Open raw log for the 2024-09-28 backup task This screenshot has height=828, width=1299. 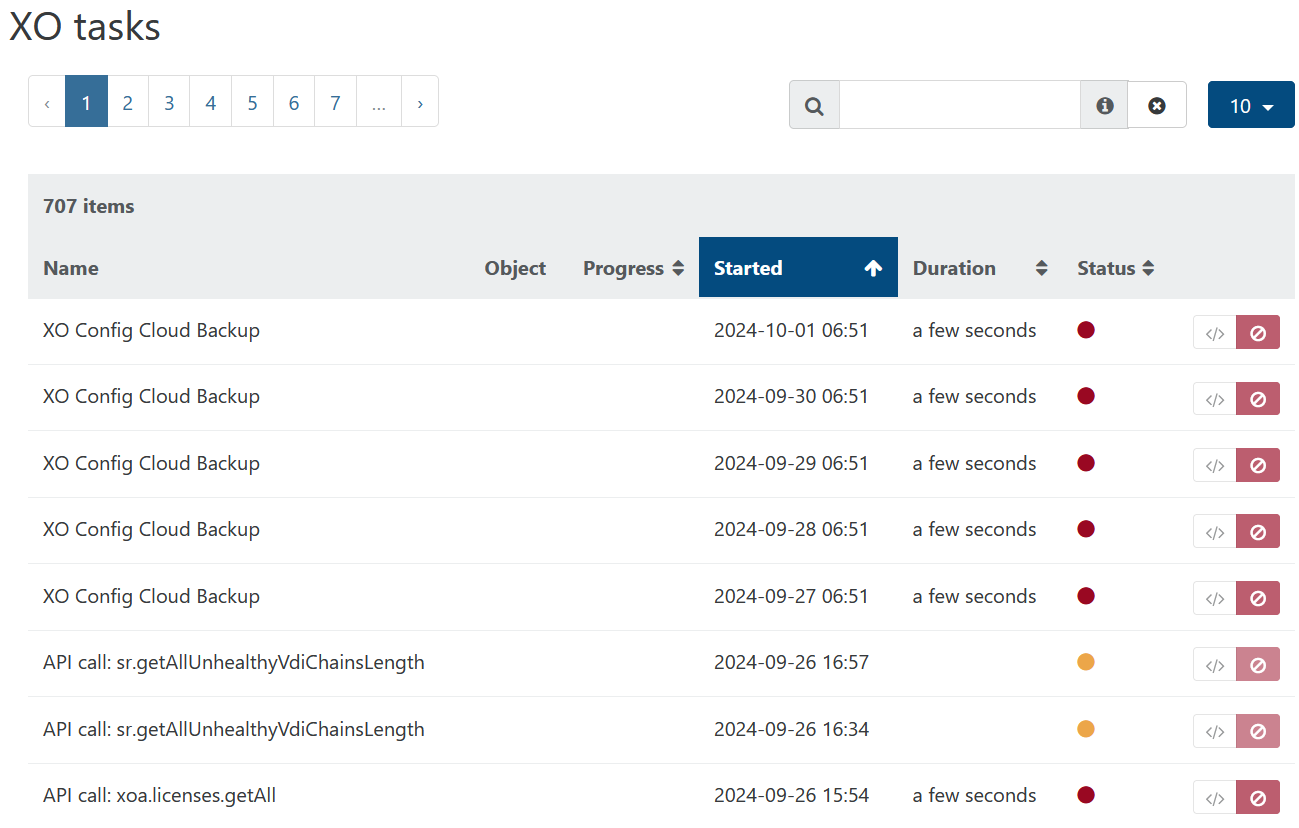click(1215, 532)
